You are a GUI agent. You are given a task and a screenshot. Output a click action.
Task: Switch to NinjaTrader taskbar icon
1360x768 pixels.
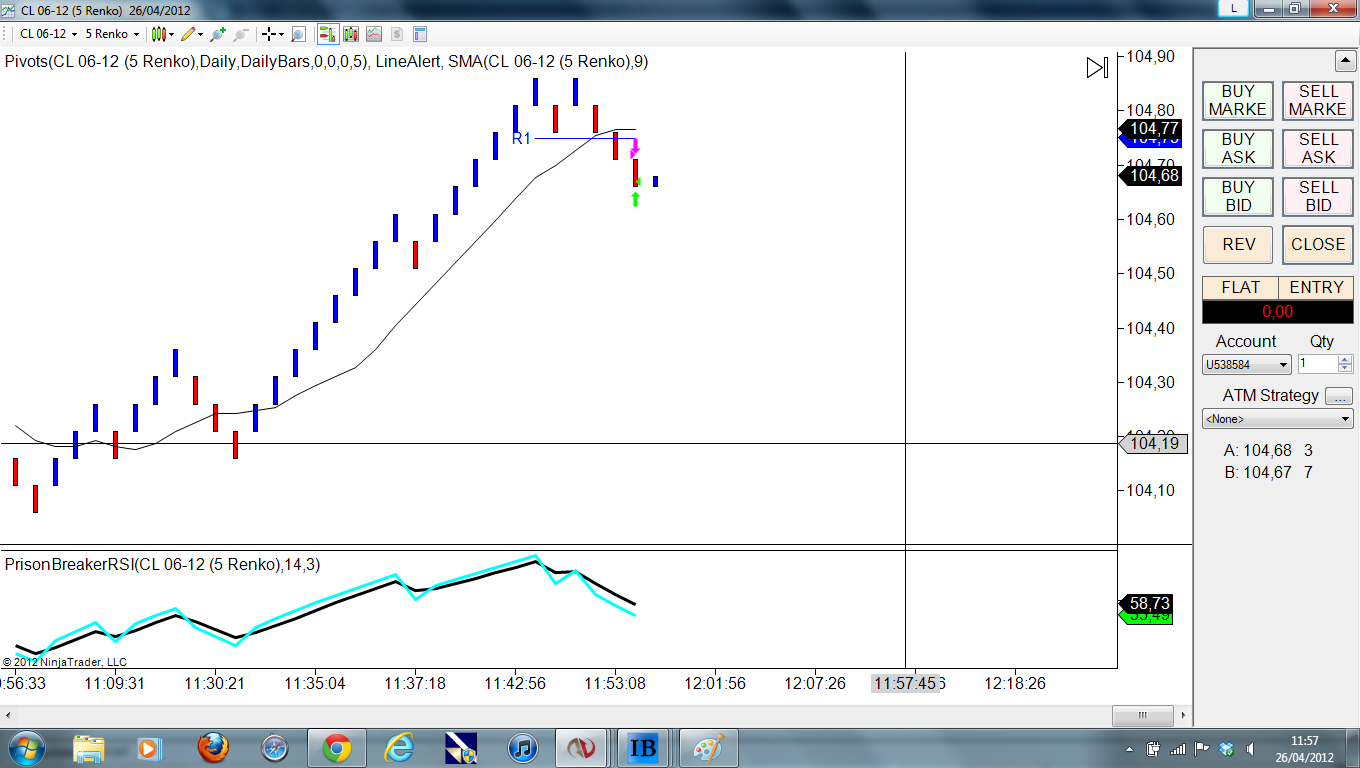pos(581,748)
